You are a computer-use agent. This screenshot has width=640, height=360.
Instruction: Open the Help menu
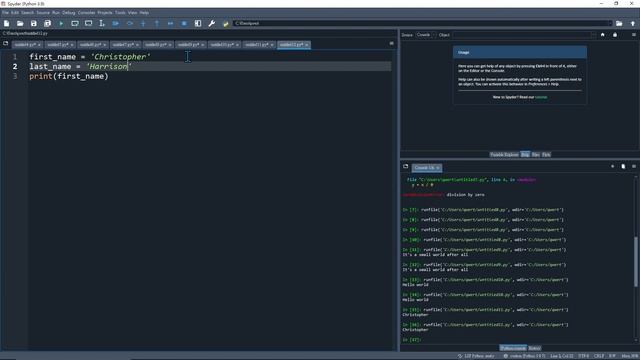coord(144,13)
